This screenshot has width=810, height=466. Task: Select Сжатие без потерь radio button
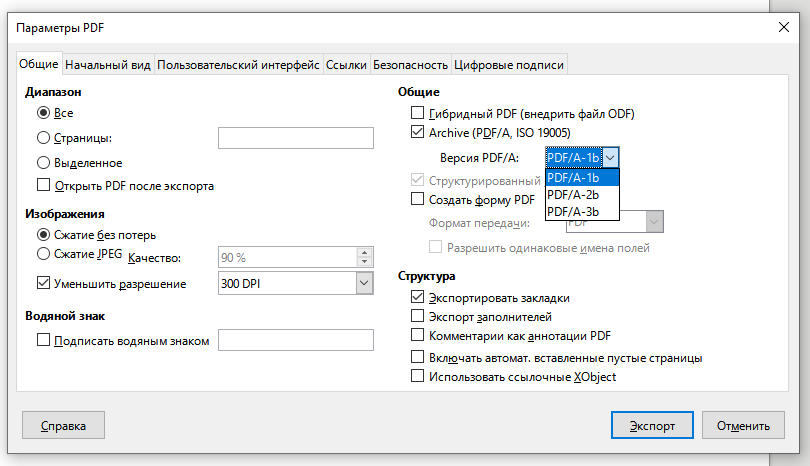[43, 235]
